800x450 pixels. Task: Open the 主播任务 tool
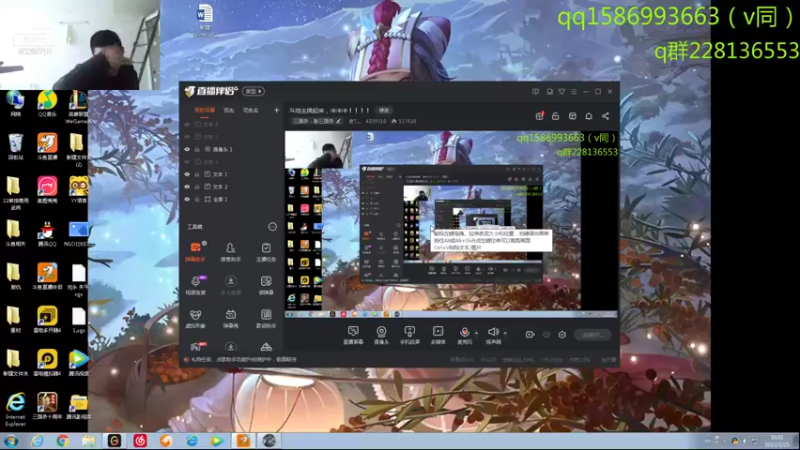[x=266, y=252]
